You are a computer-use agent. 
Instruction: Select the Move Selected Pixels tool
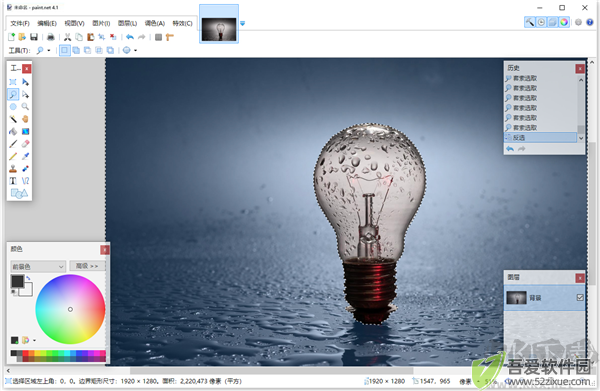click(x=25, y=82)
